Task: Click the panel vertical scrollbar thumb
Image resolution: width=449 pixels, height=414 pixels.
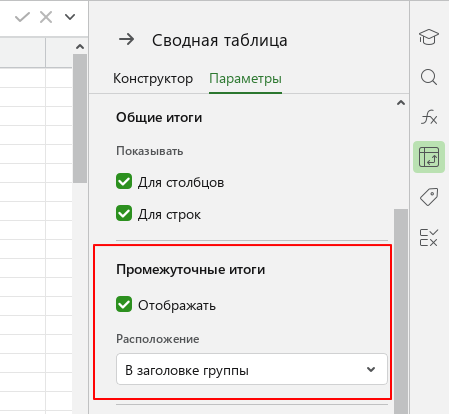Action: click(401, 311)
